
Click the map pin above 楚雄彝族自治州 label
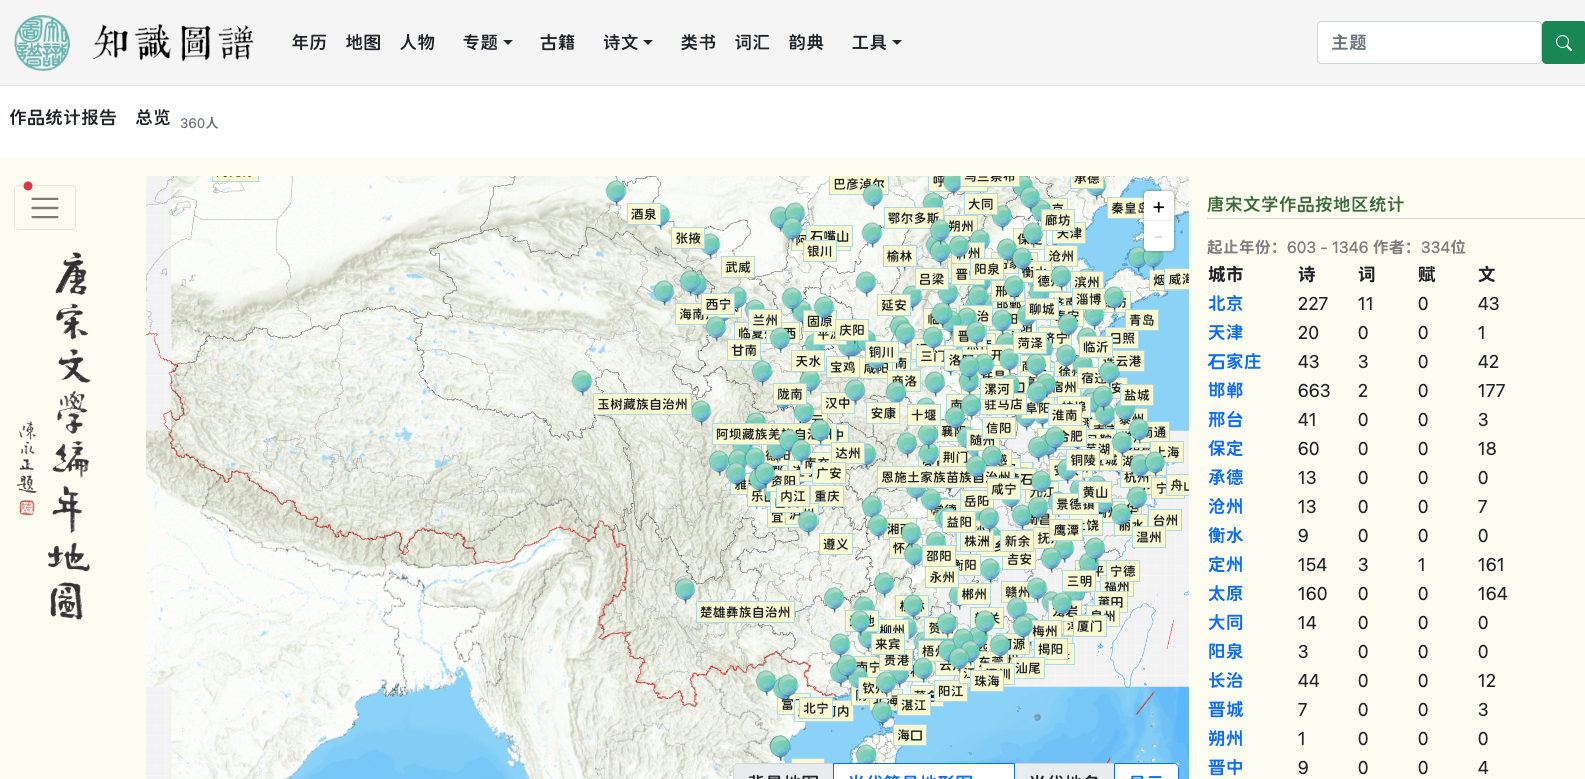click(685, 589)
